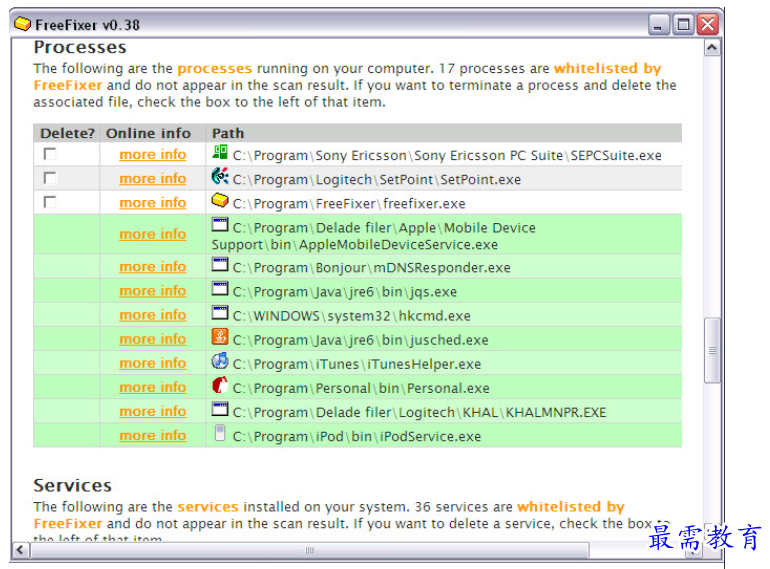Click the Delete? column header

click(67, 133)
